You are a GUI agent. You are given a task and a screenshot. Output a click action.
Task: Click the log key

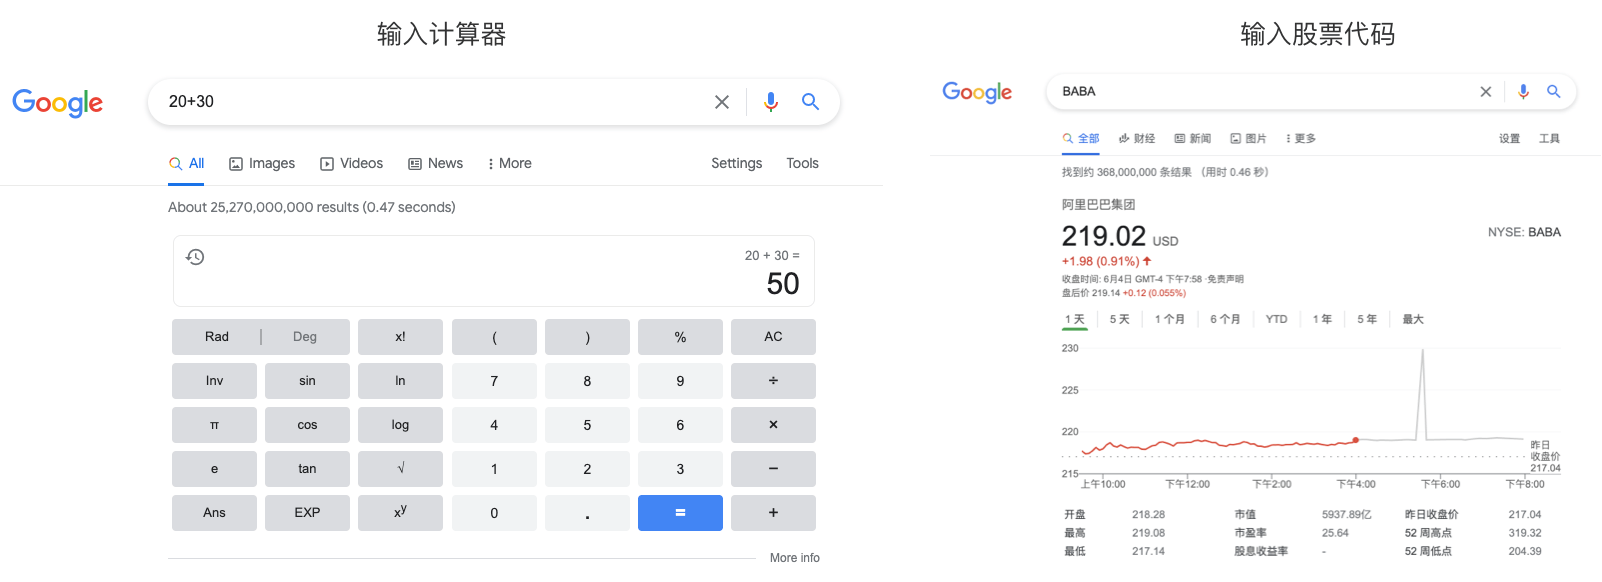(x=400, y=425)
